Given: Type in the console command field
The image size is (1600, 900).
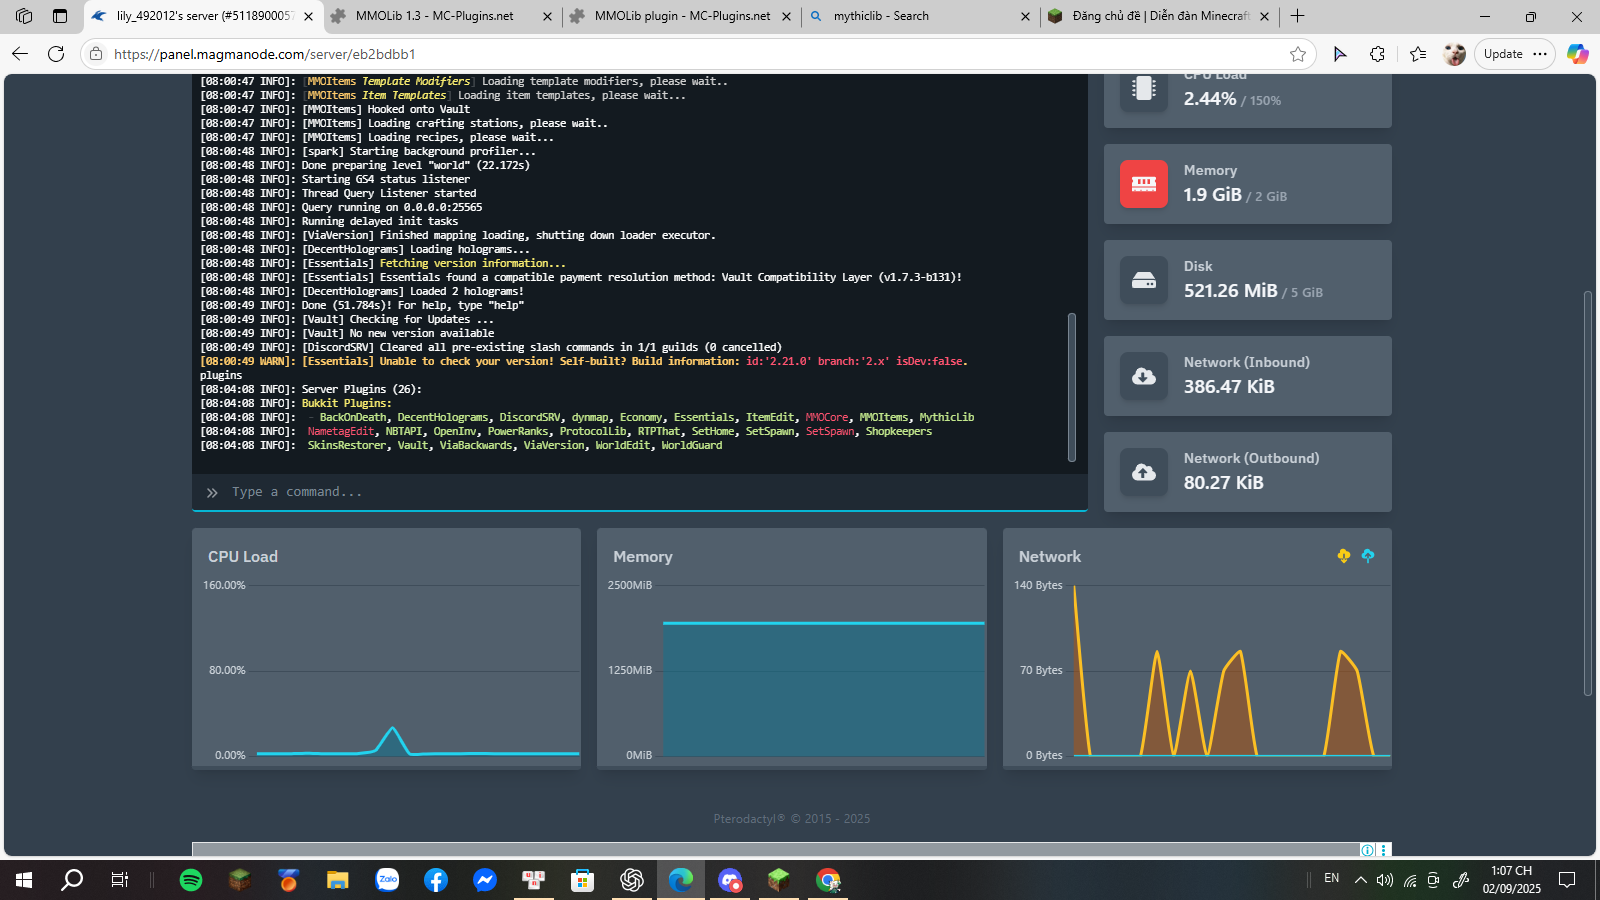Looking at the screenshot, I should click(640, 492).
